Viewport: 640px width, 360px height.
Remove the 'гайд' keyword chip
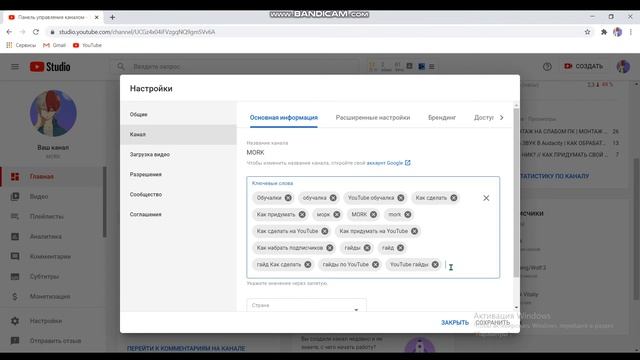(400, 248)
